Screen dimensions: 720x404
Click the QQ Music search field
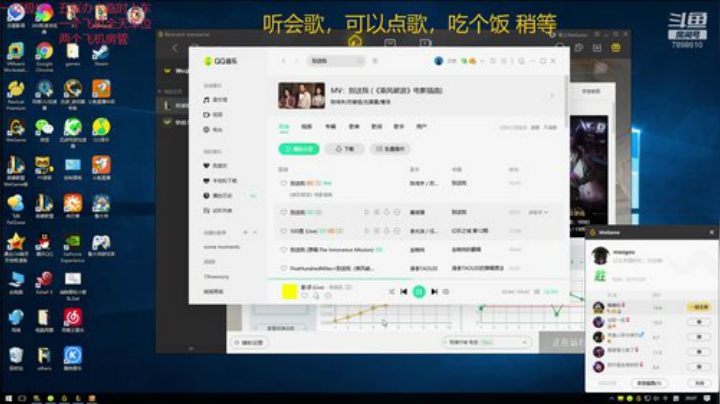336,61
